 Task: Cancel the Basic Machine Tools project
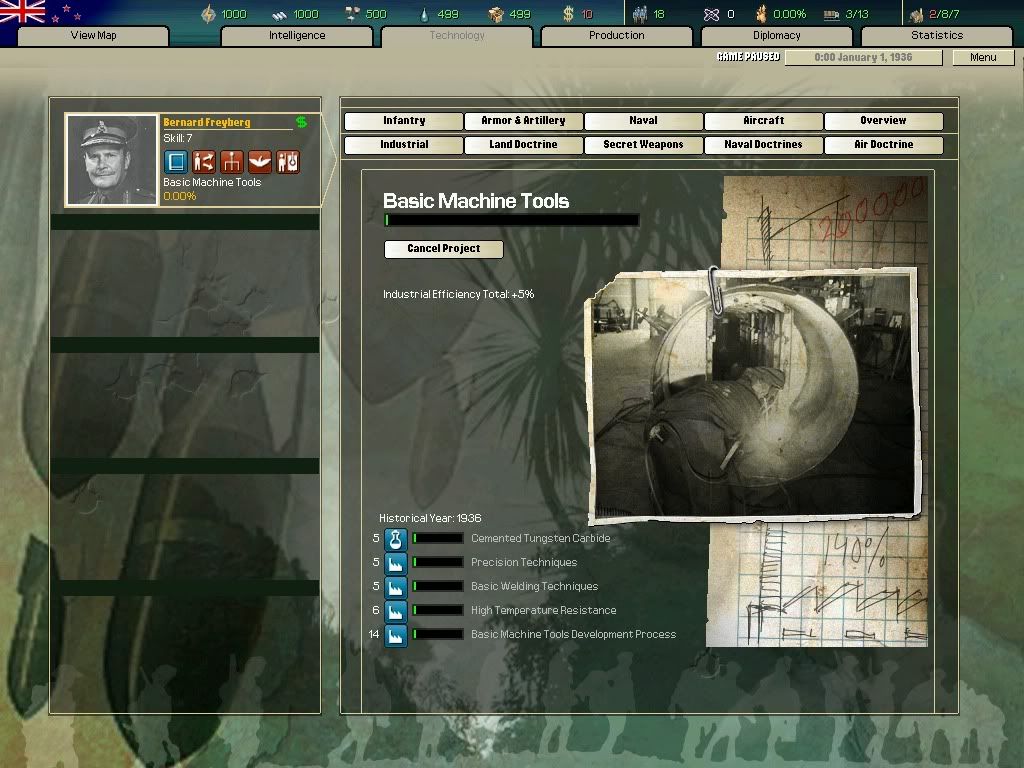coord(443,249)
